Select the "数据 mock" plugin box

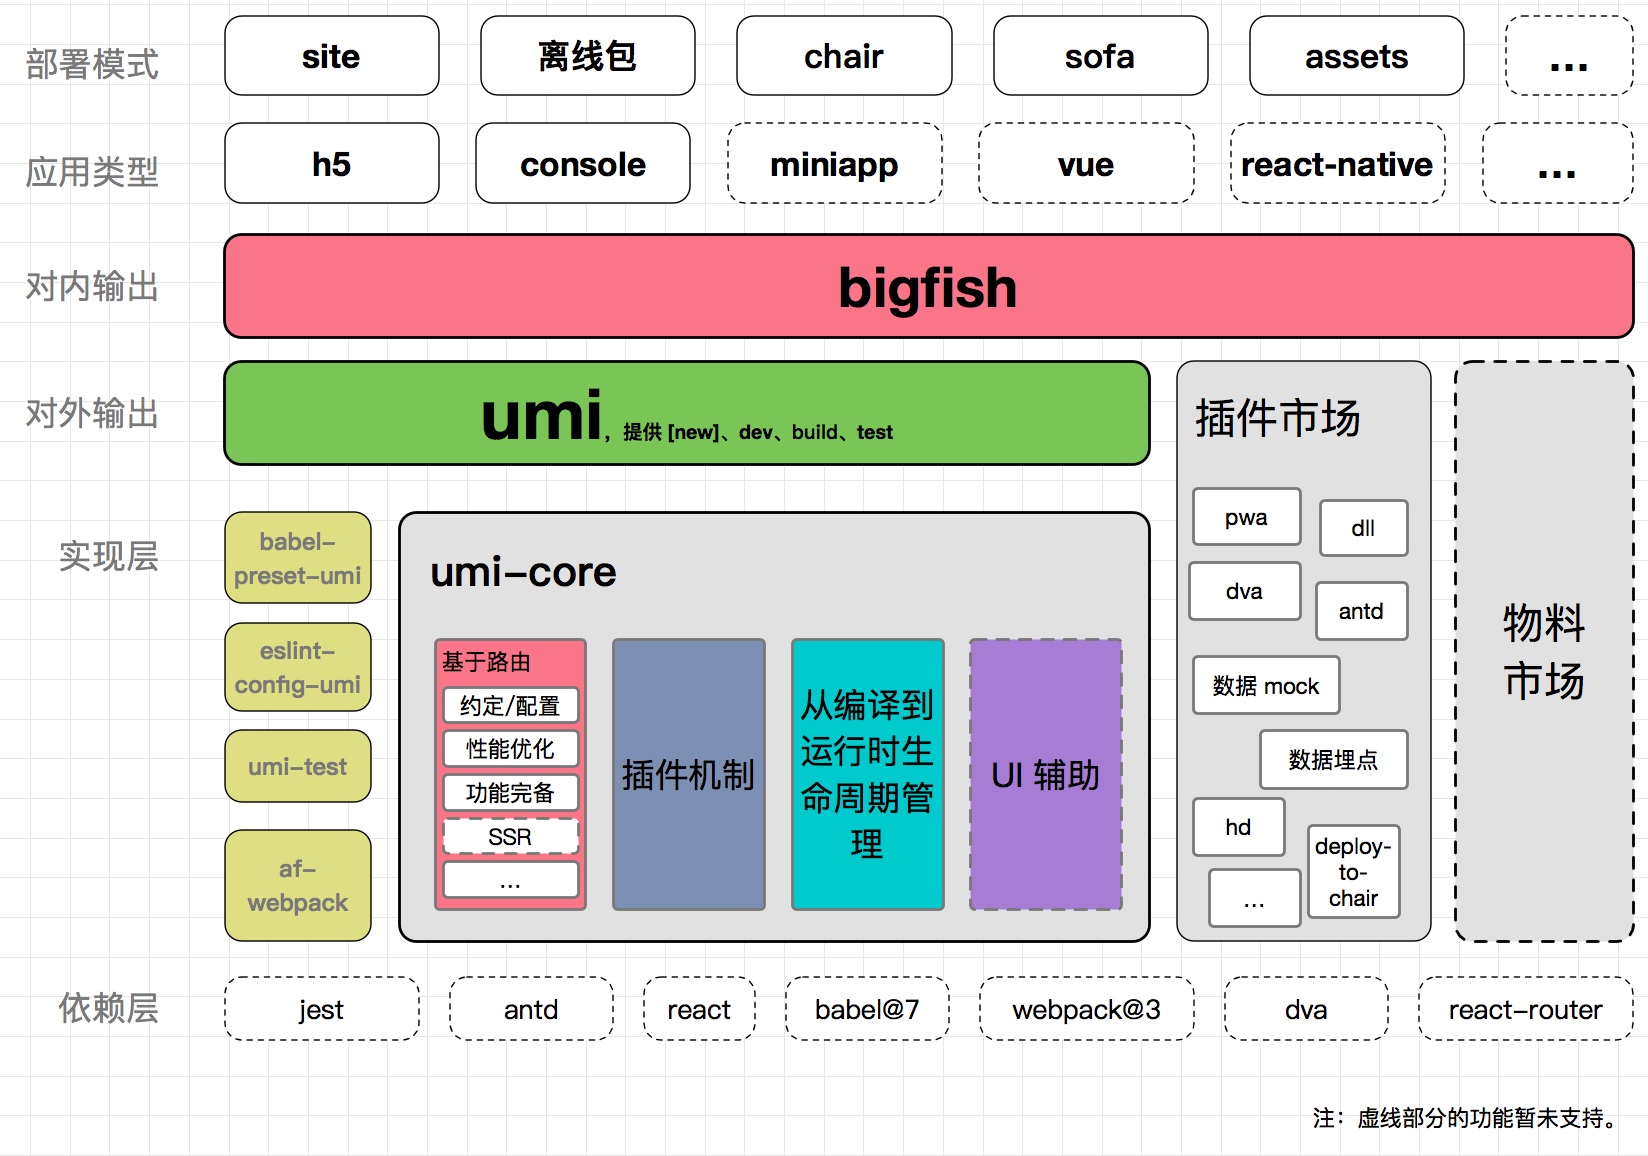pos(1266,685)
